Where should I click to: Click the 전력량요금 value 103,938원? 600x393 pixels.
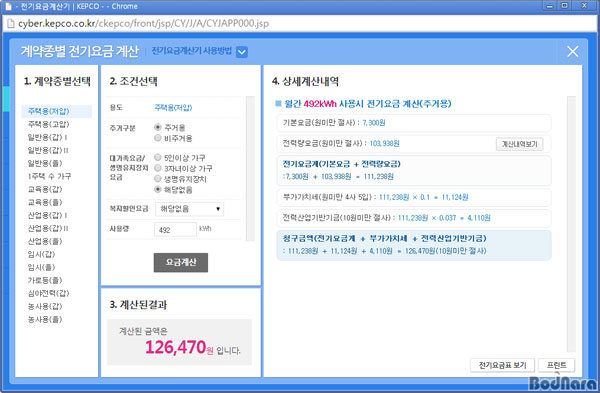385,144
